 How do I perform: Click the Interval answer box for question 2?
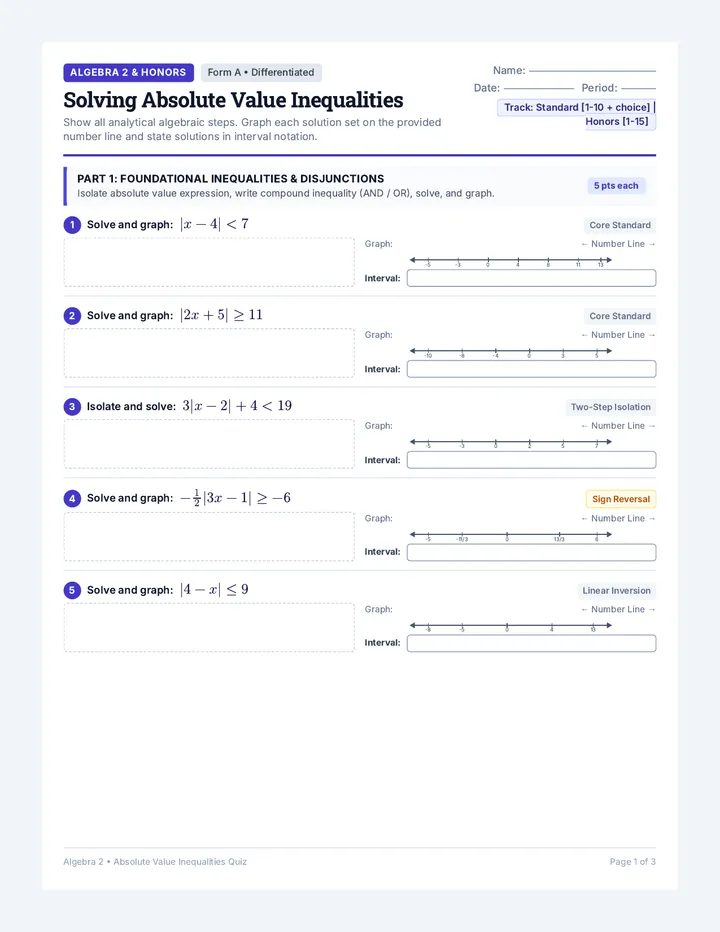click(x=532, y=369)
